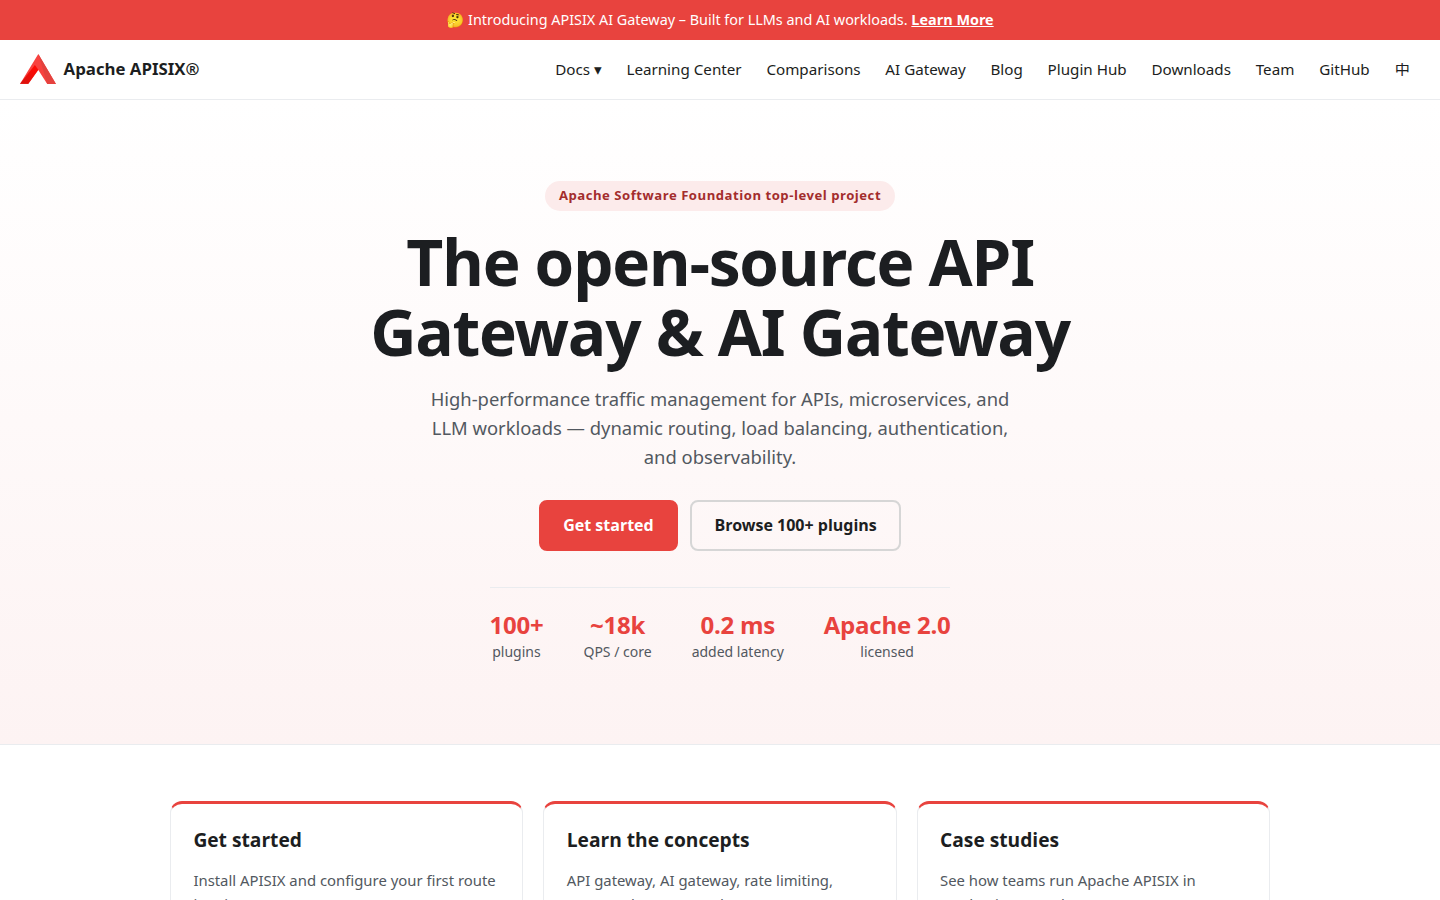Open the Plugin Hub nav item

1087,70
